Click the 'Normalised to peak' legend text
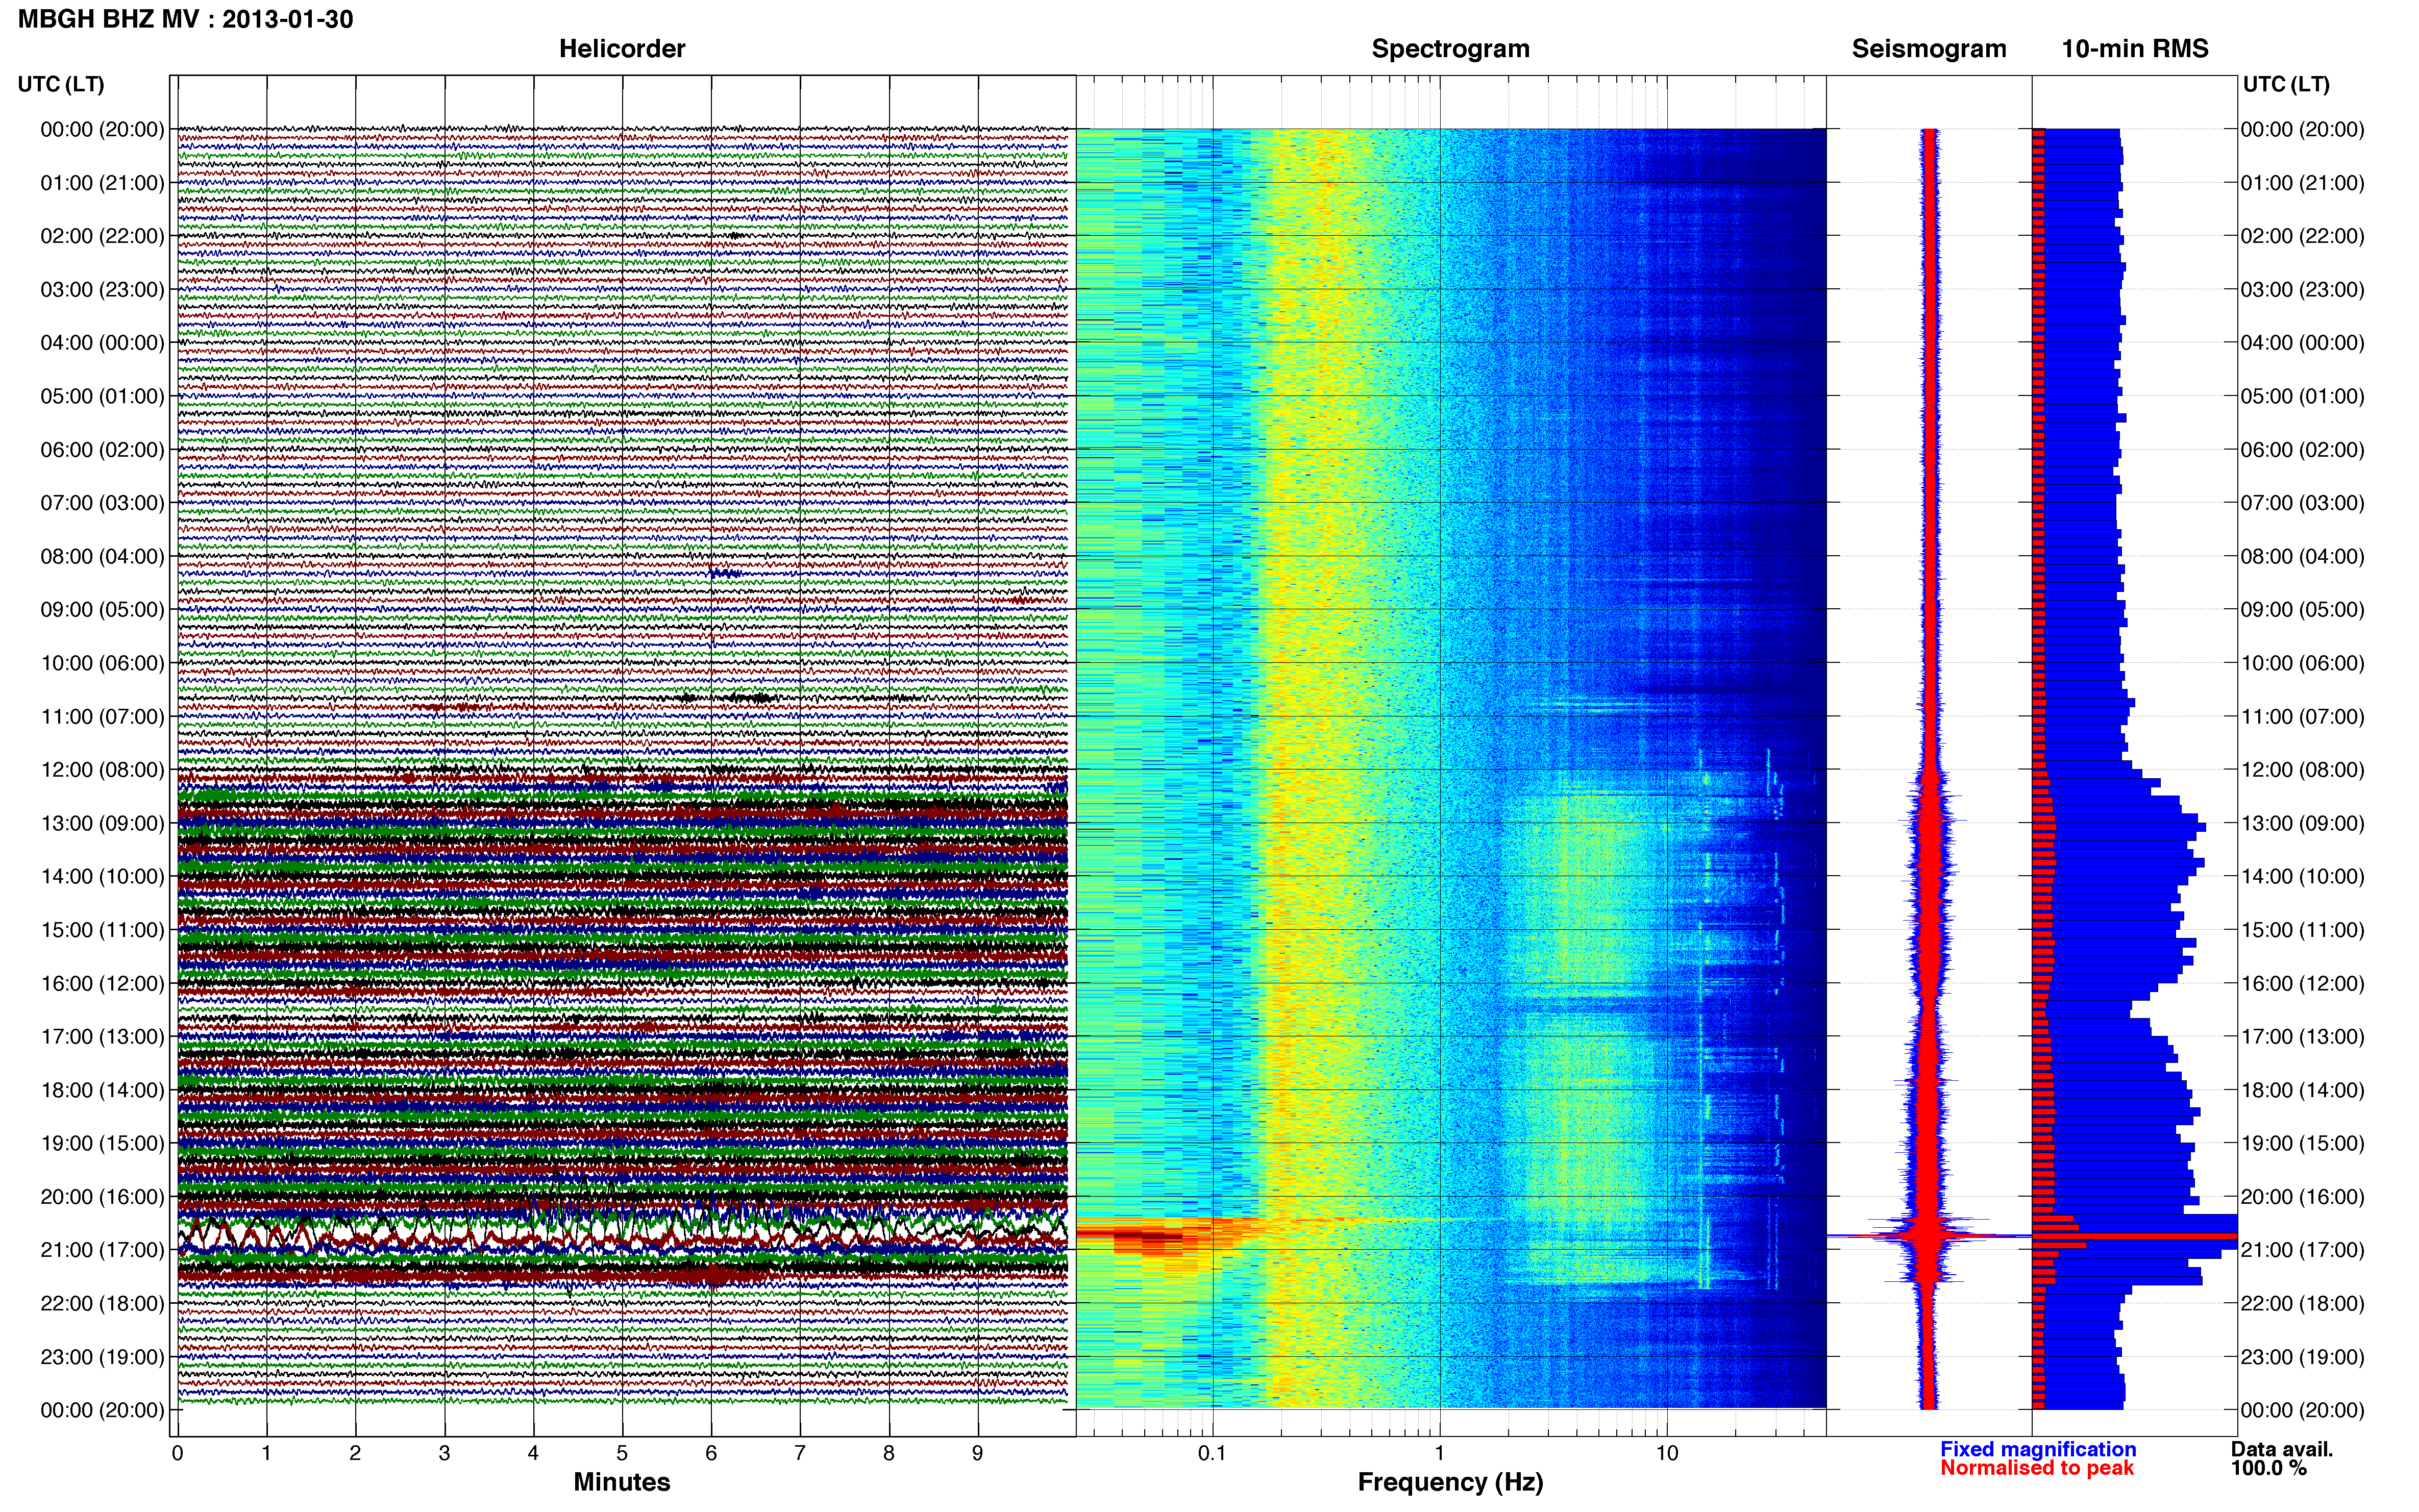 coord(2037,1468)
